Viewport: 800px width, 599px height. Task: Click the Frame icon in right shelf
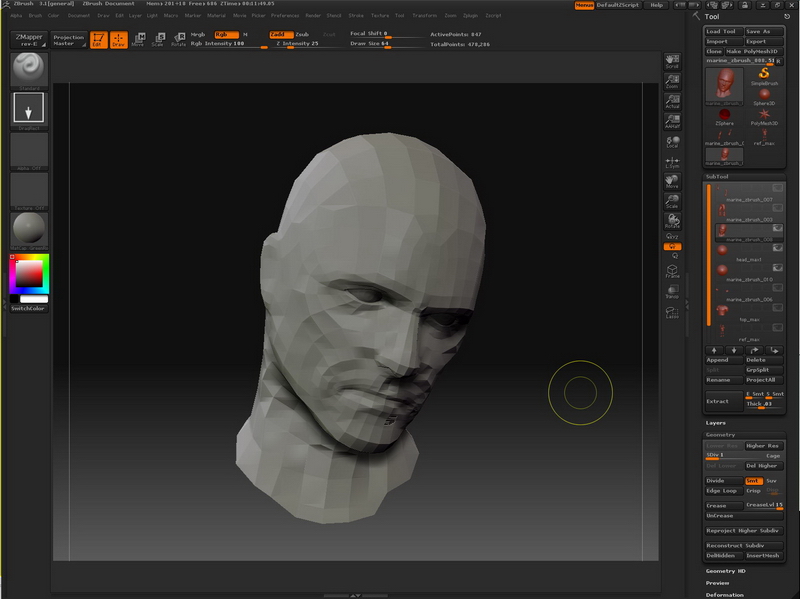672,271
